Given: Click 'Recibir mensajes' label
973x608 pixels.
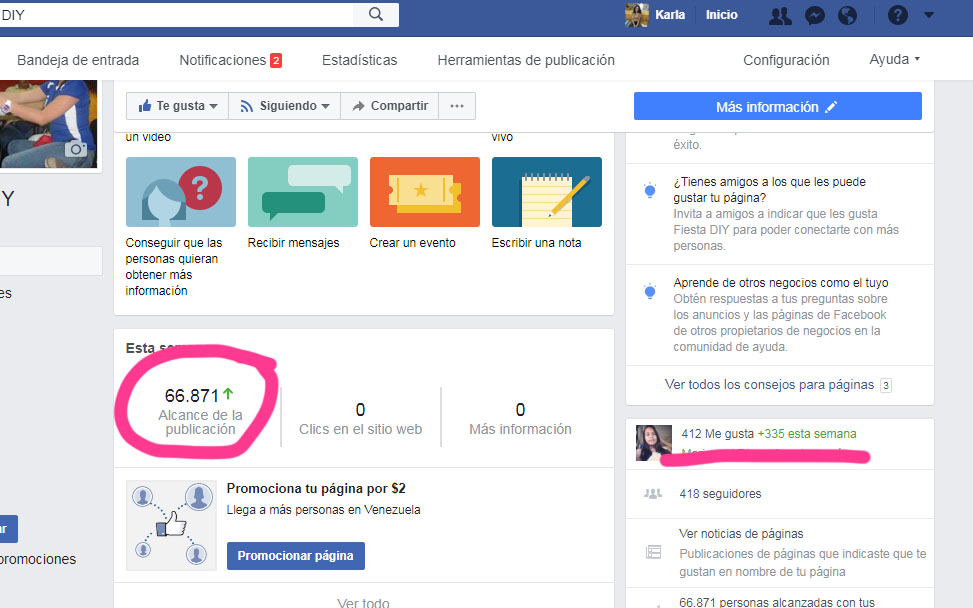Looking at the screenshot, I should [294, 243].
